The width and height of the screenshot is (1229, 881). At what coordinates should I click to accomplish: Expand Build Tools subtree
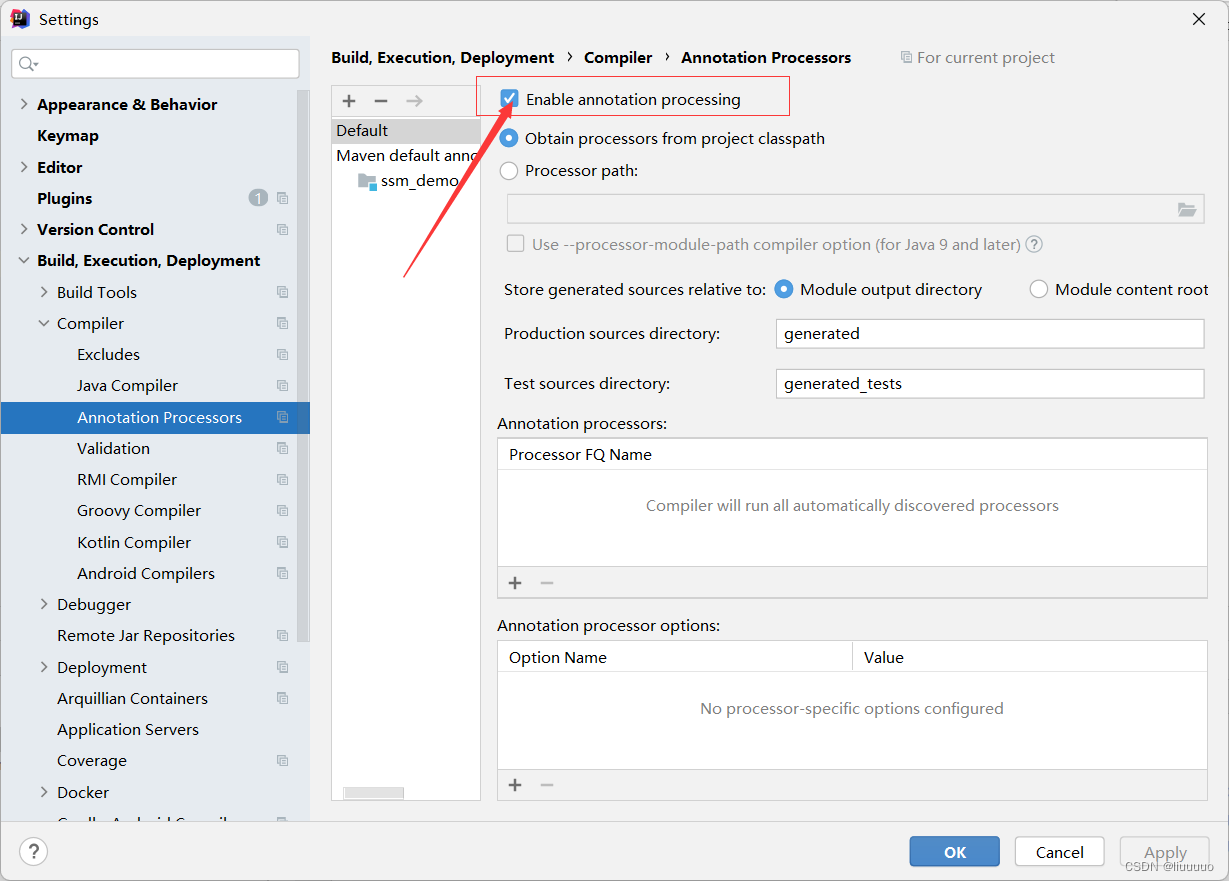[44, 292]
